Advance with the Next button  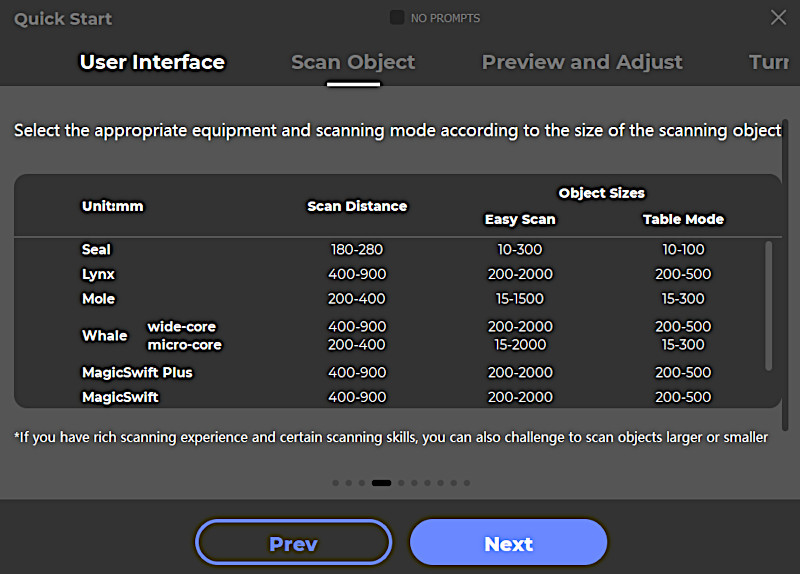pyautogui.click(x=509, y=542)
